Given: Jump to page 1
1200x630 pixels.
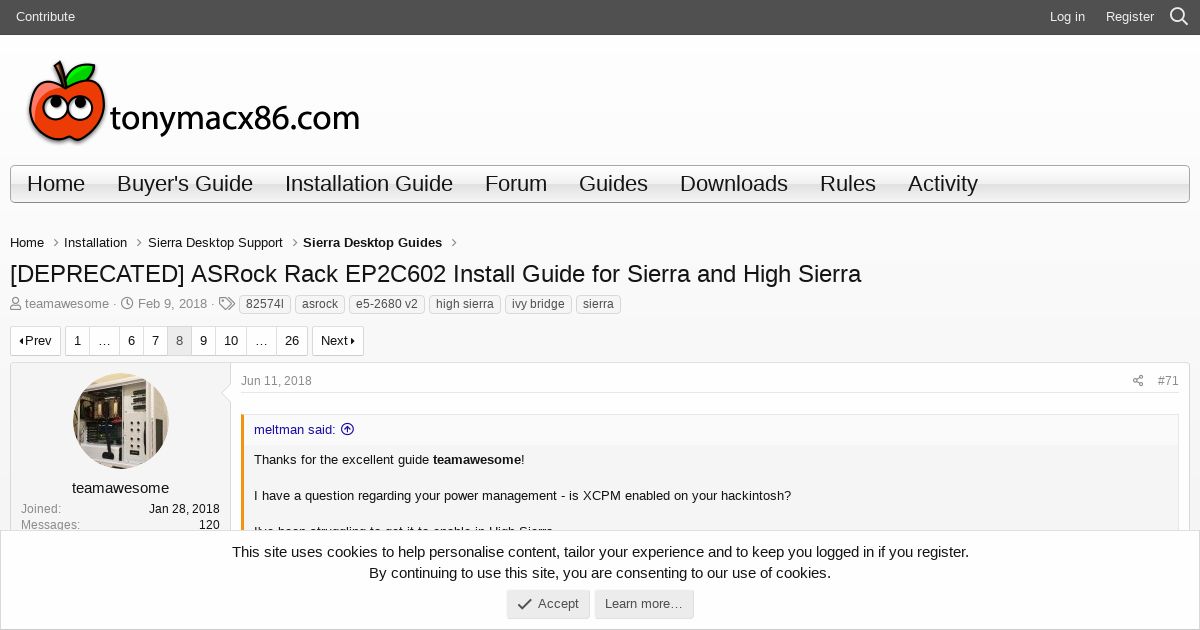Looking at the screenshot, I should click(x=77, y=341).
